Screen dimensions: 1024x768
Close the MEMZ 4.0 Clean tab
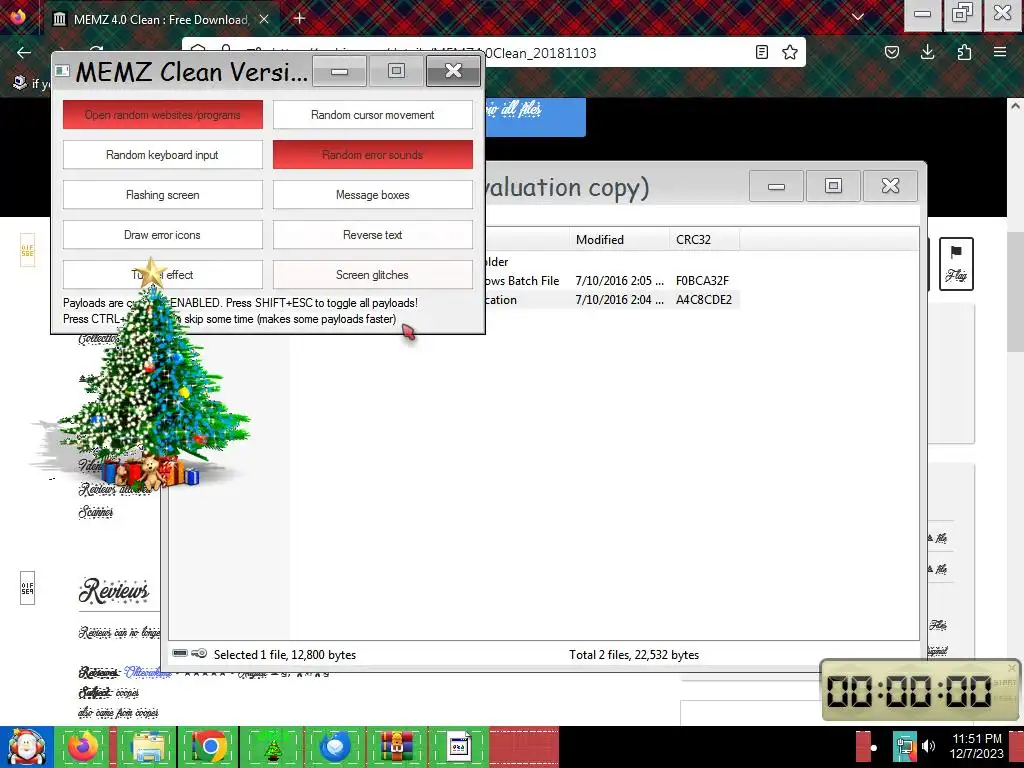[264, 20]
